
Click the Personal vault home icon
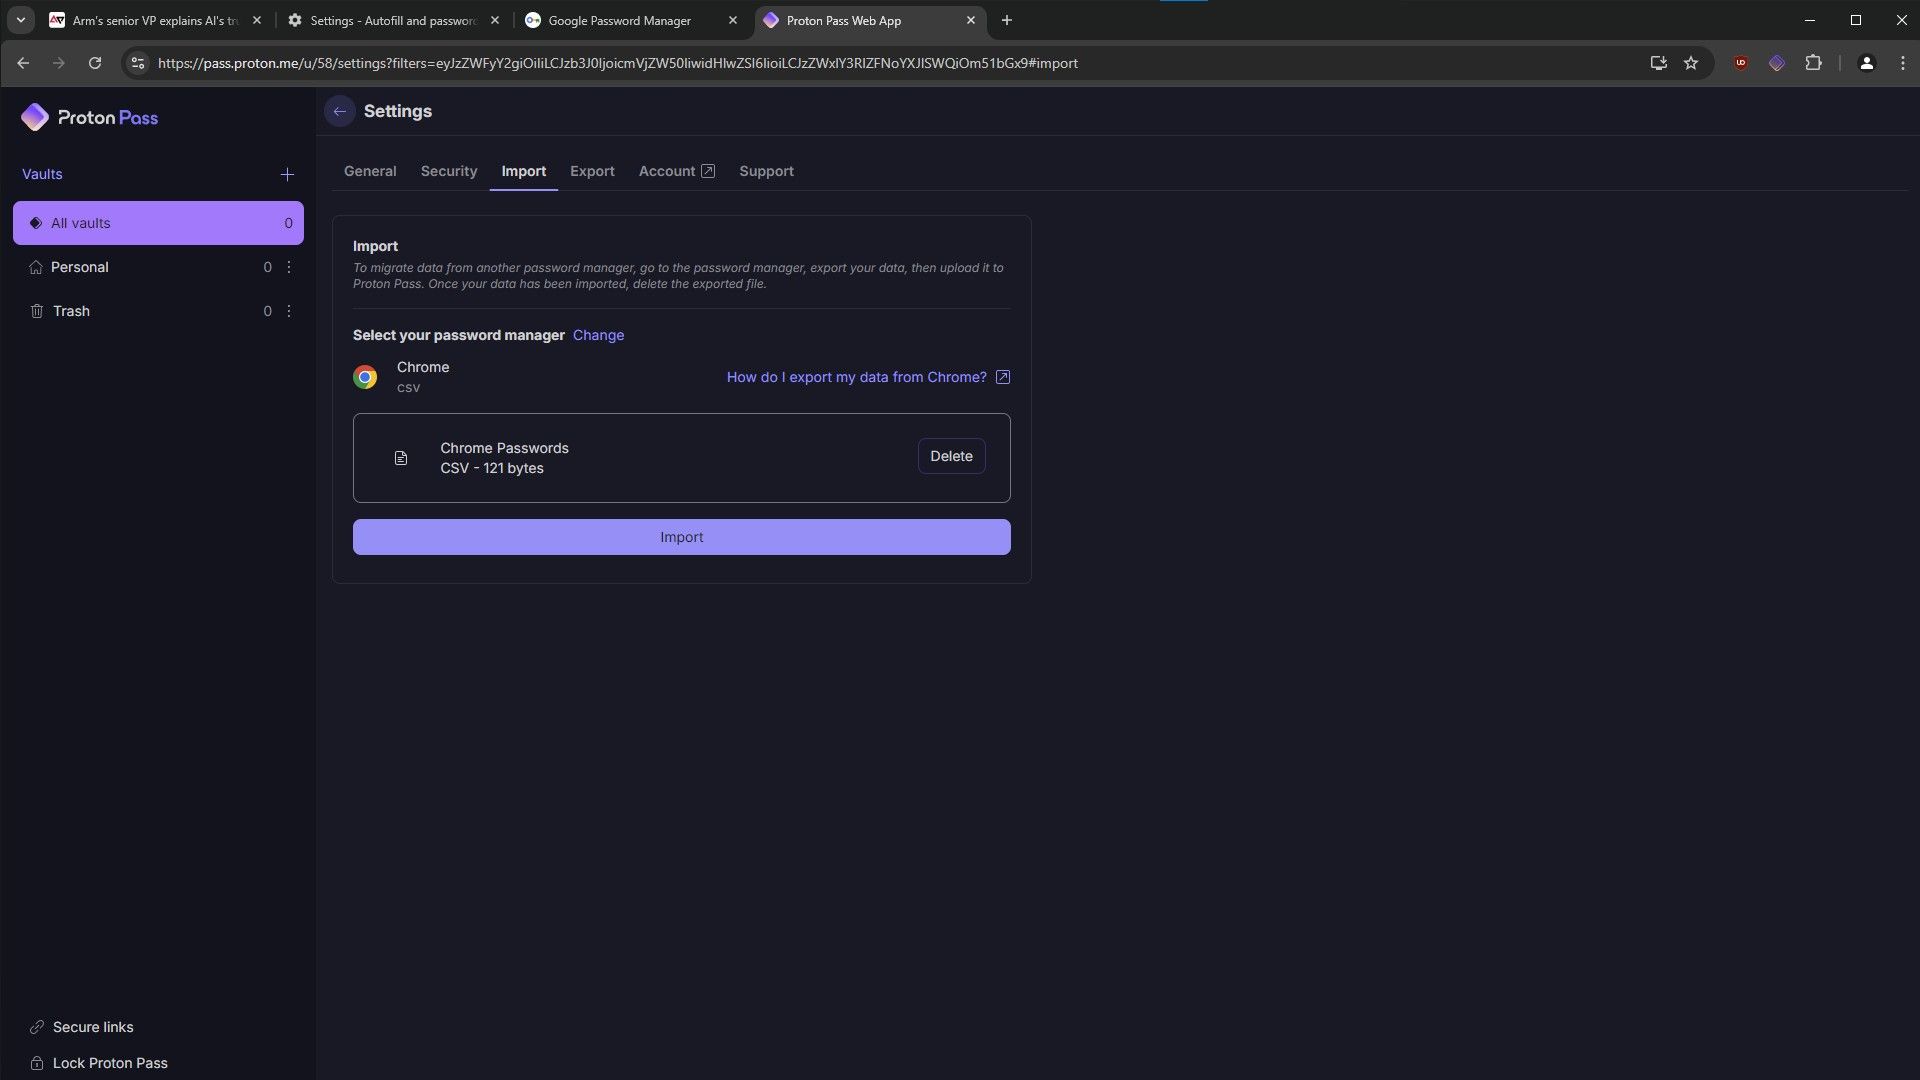(x=36, y=267)
